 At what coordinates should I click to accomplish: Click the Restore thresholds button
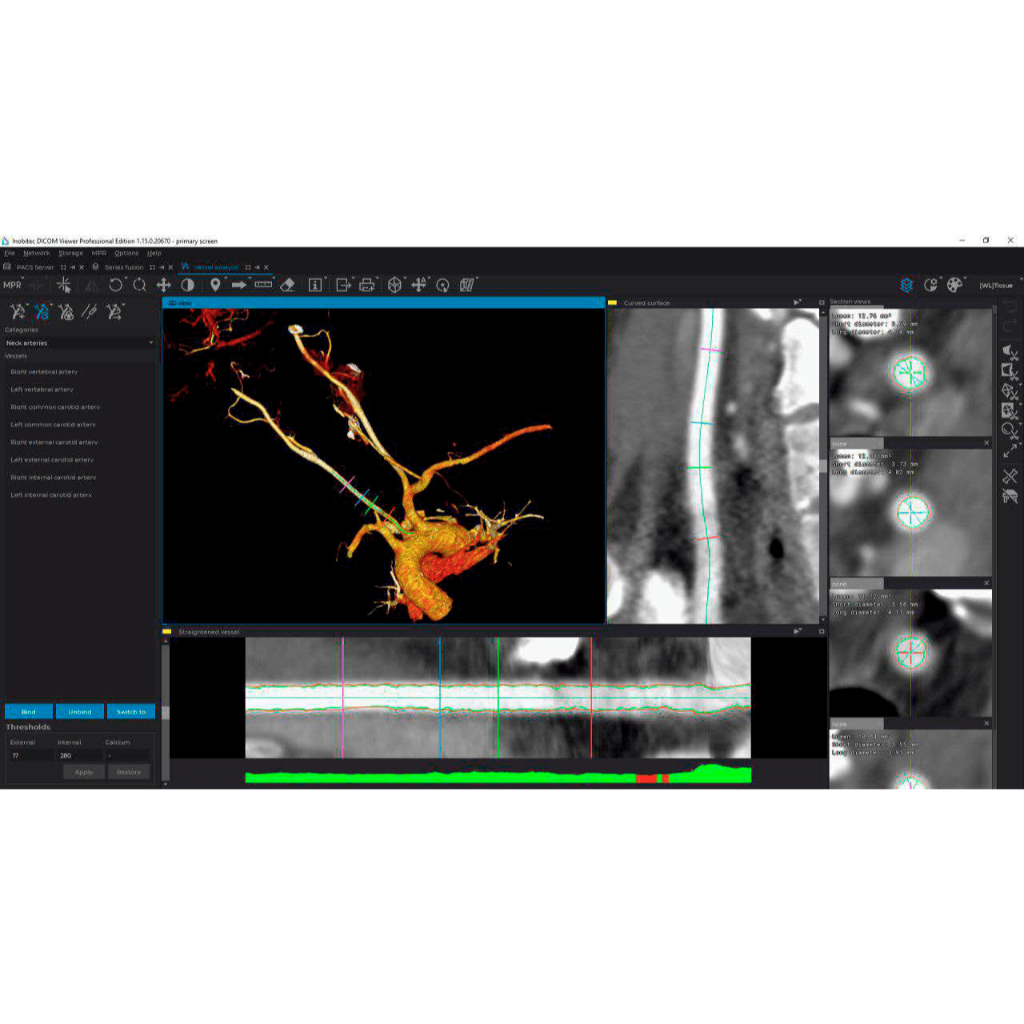(x=129, y=772)
